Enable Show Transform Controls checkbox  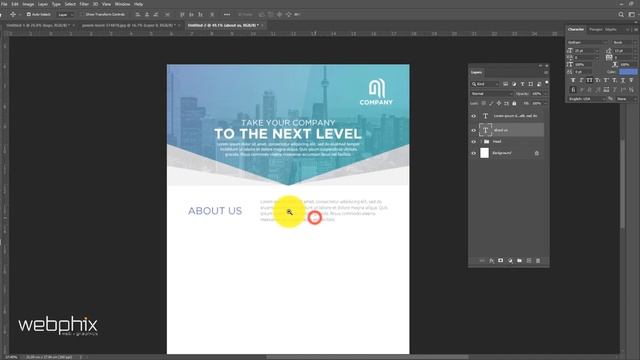coord(81,14)
